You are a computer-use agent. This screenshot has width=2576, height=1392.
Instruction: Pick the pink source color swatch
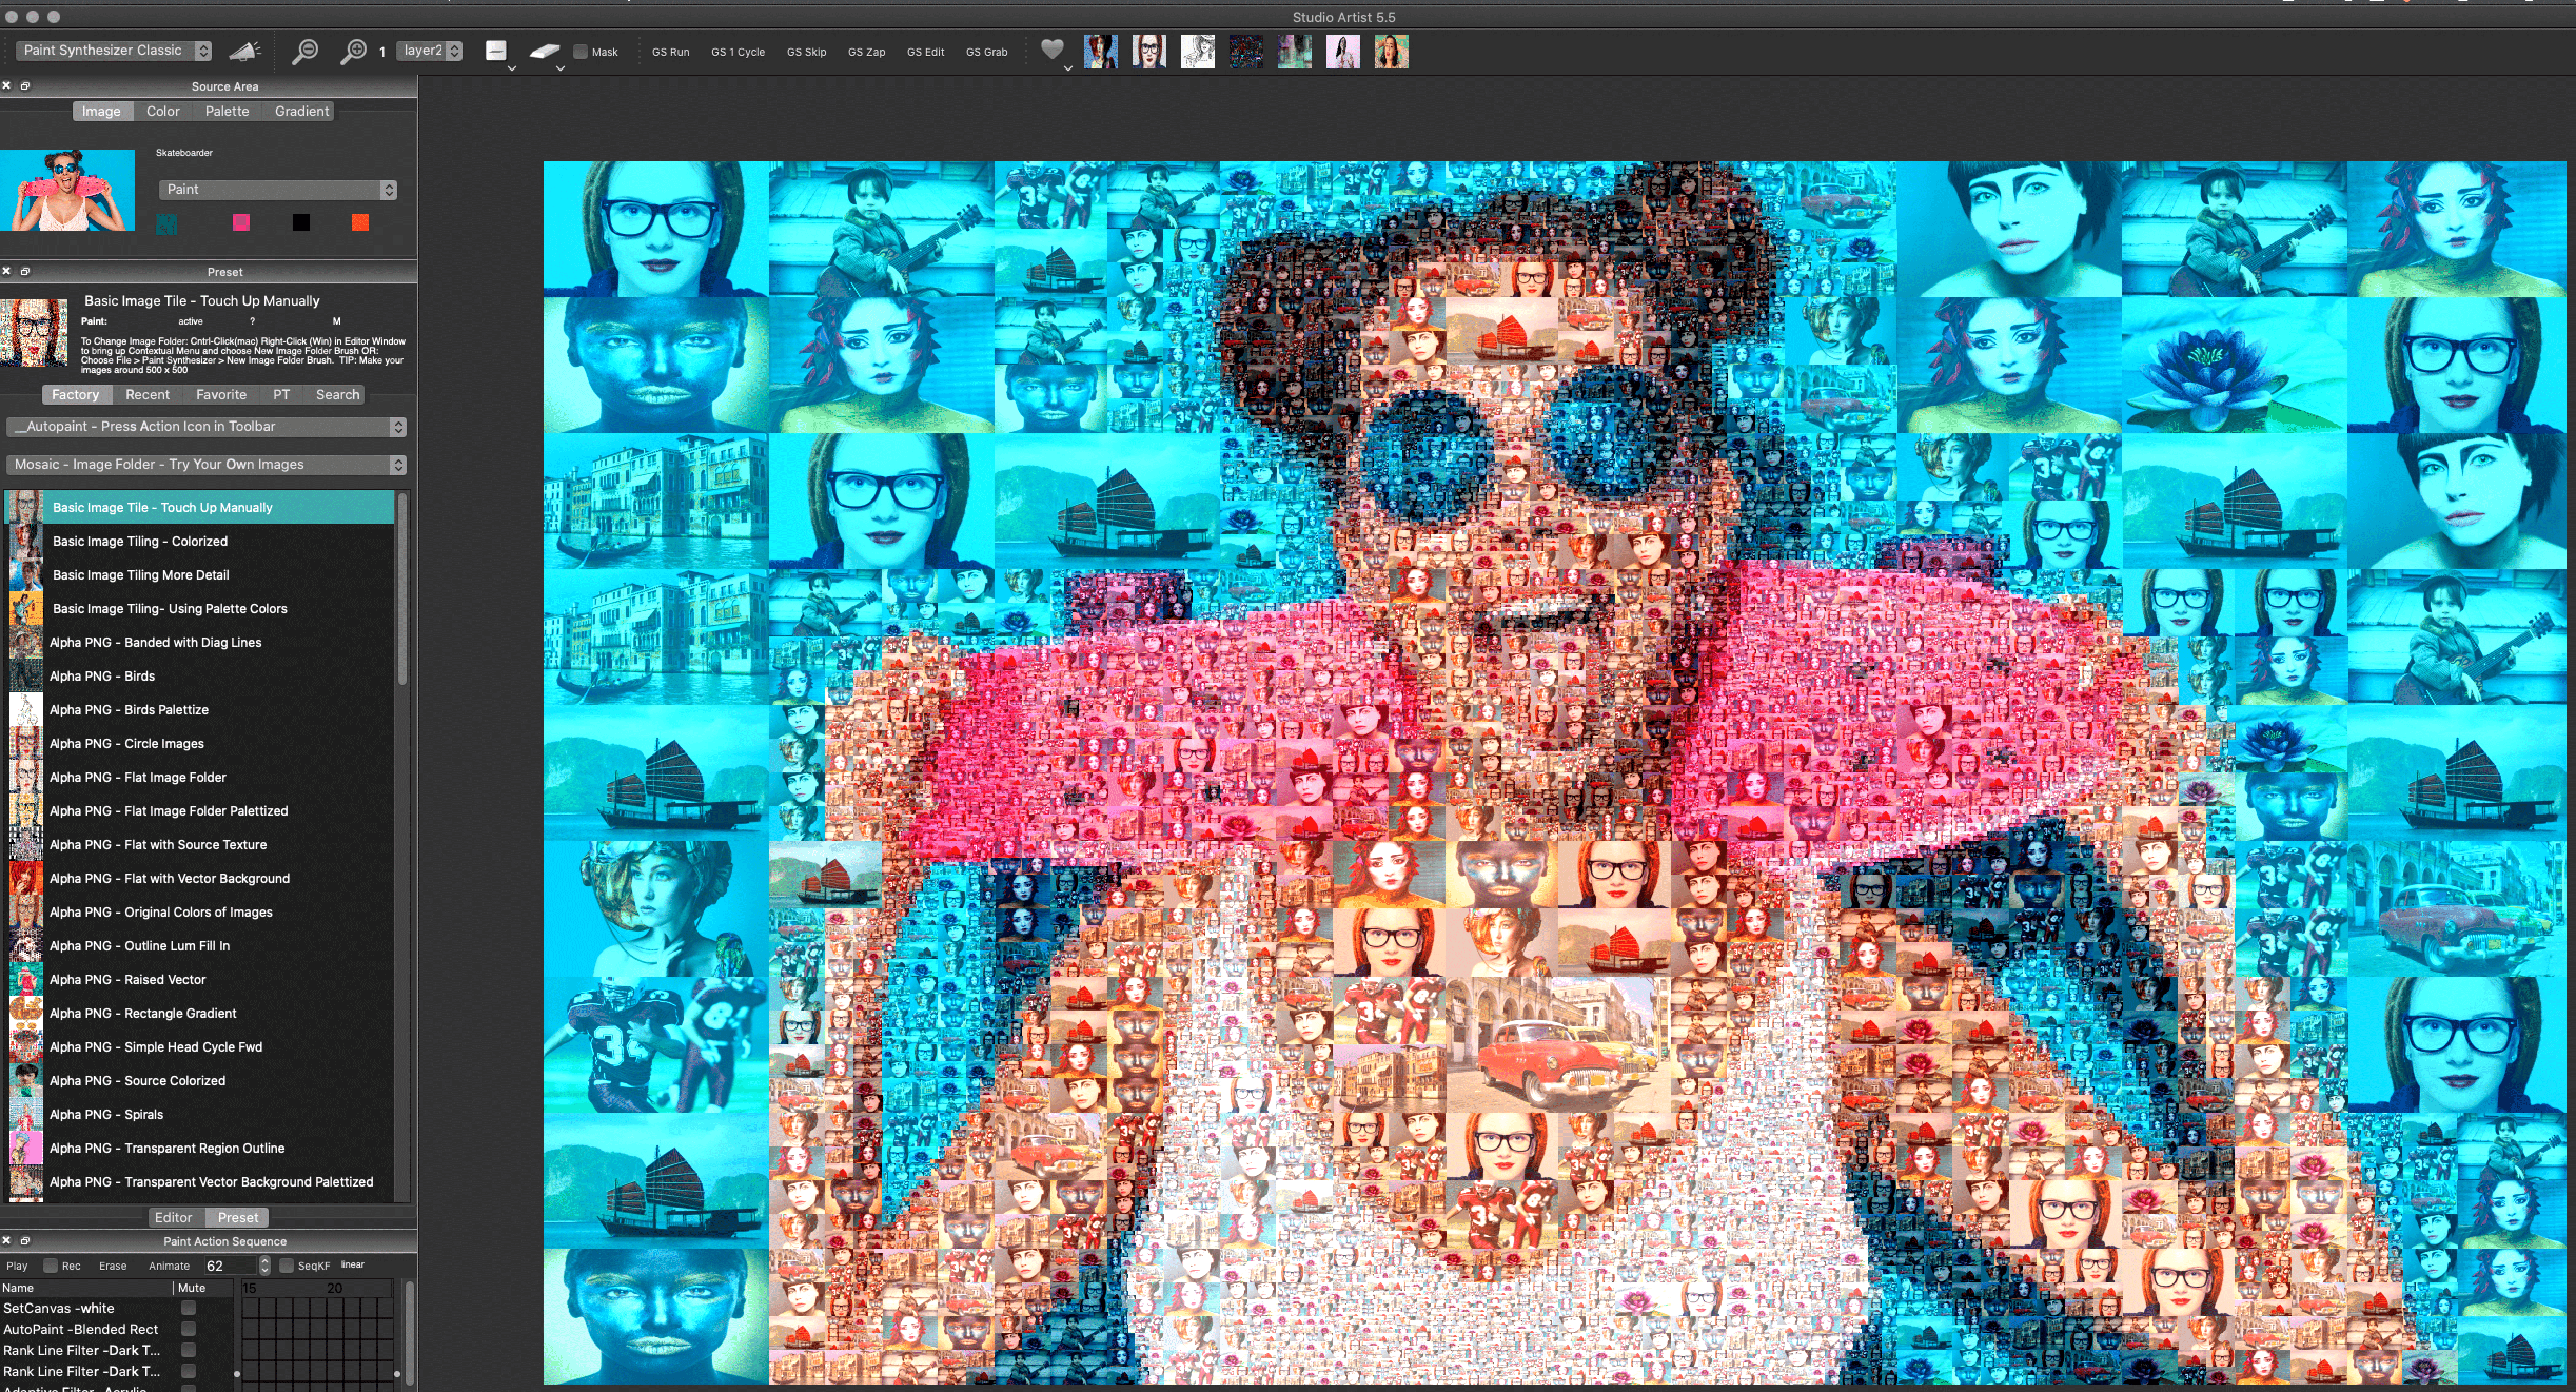(241, 222)
